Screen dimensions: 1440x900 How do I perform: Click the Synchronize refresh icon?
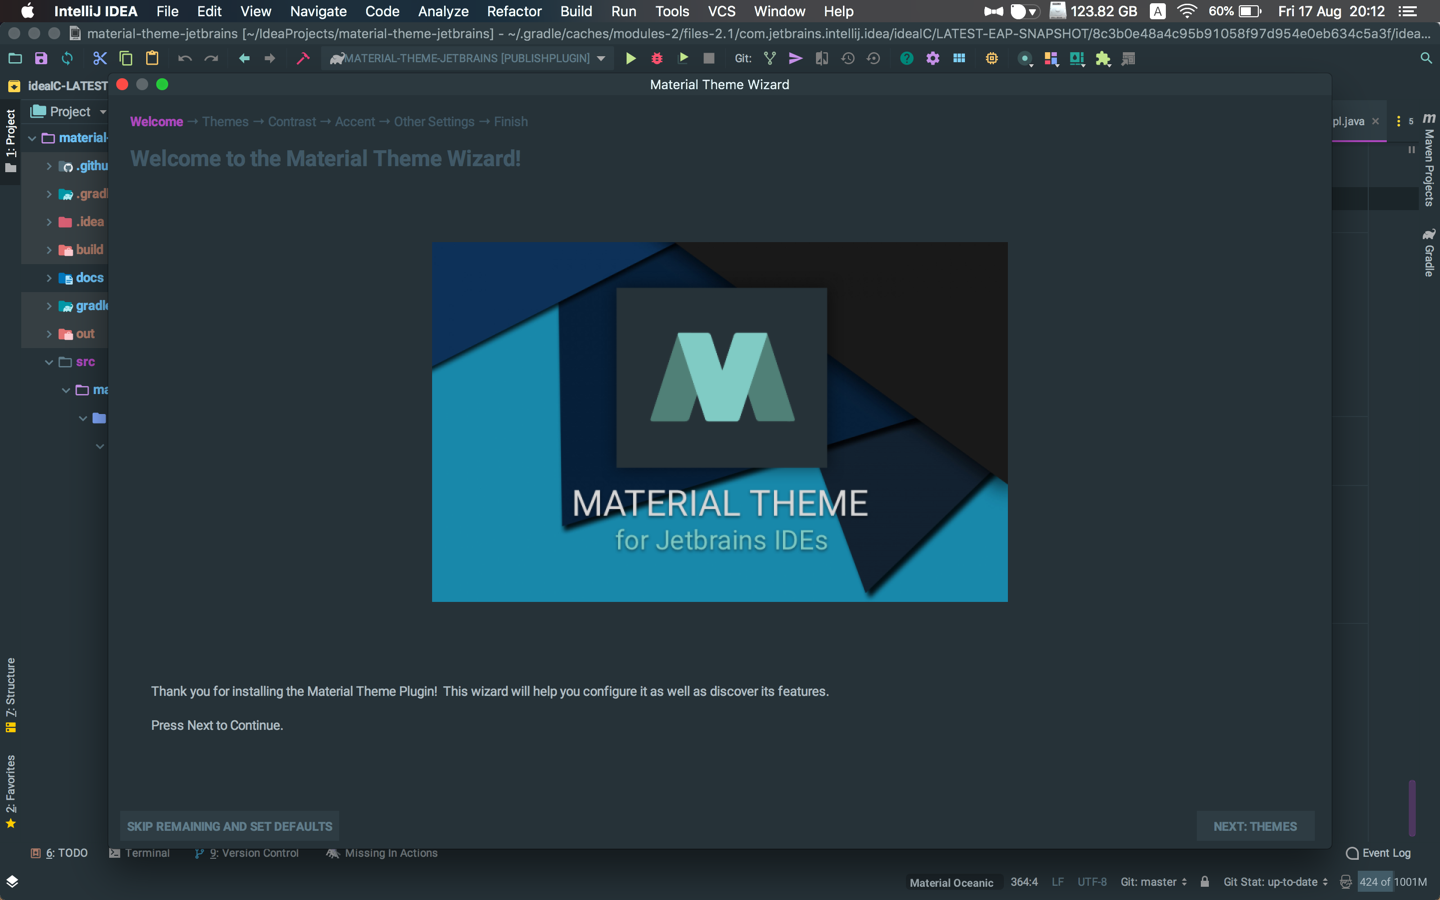pos(67,59)
